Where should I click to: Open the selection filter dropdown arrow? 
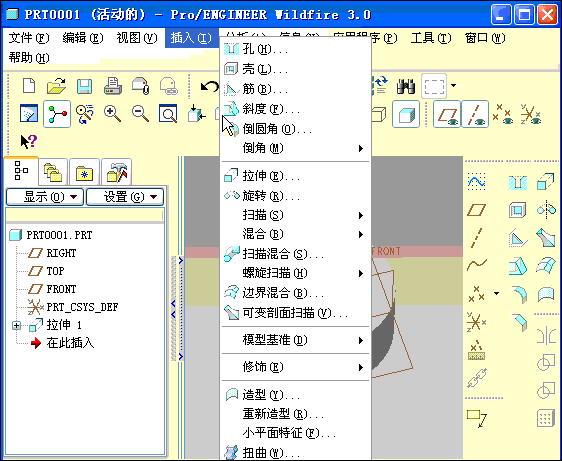(453, 86)
